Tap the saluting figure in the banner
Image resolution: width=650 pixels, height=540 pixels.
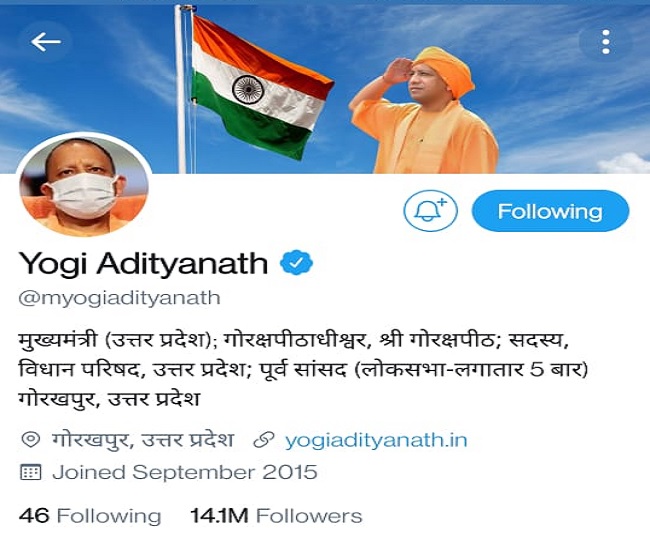[x=424, y=110]
